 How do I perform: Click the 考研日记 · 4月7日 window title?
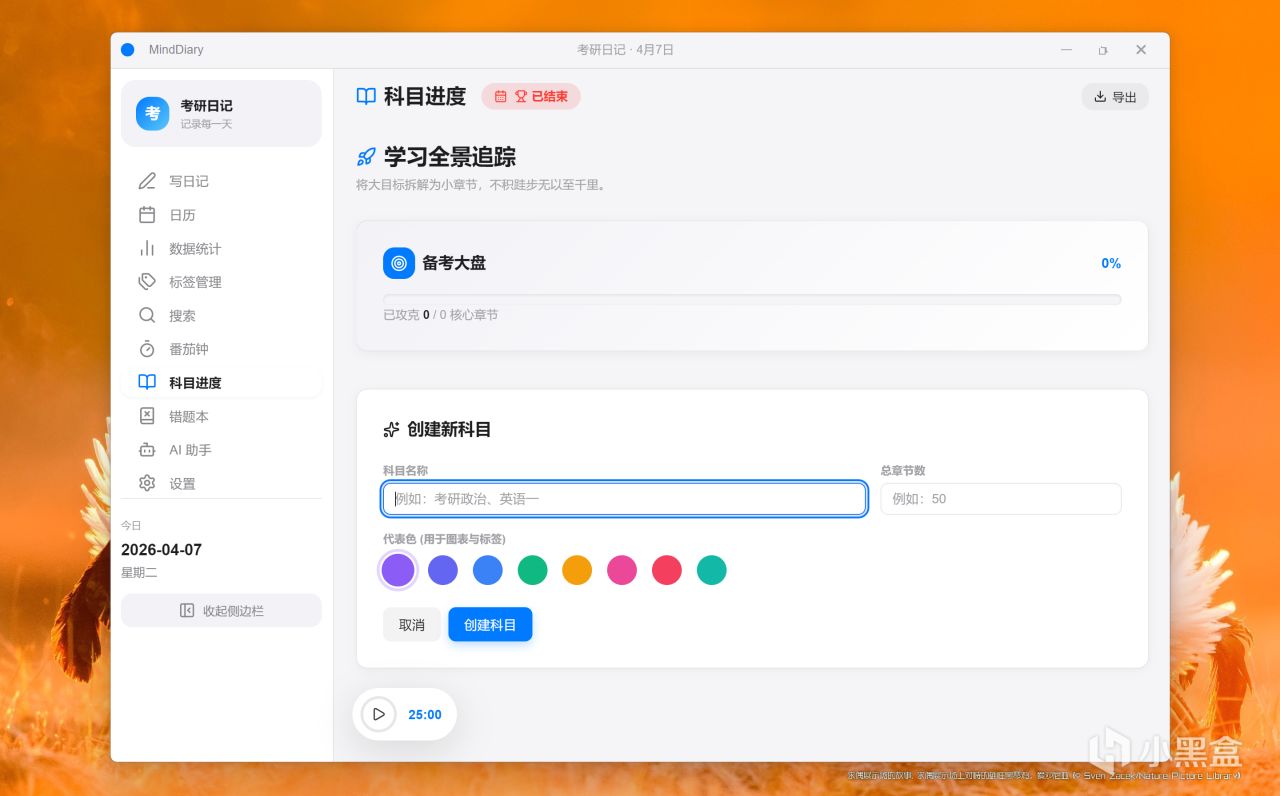[625, 50]
